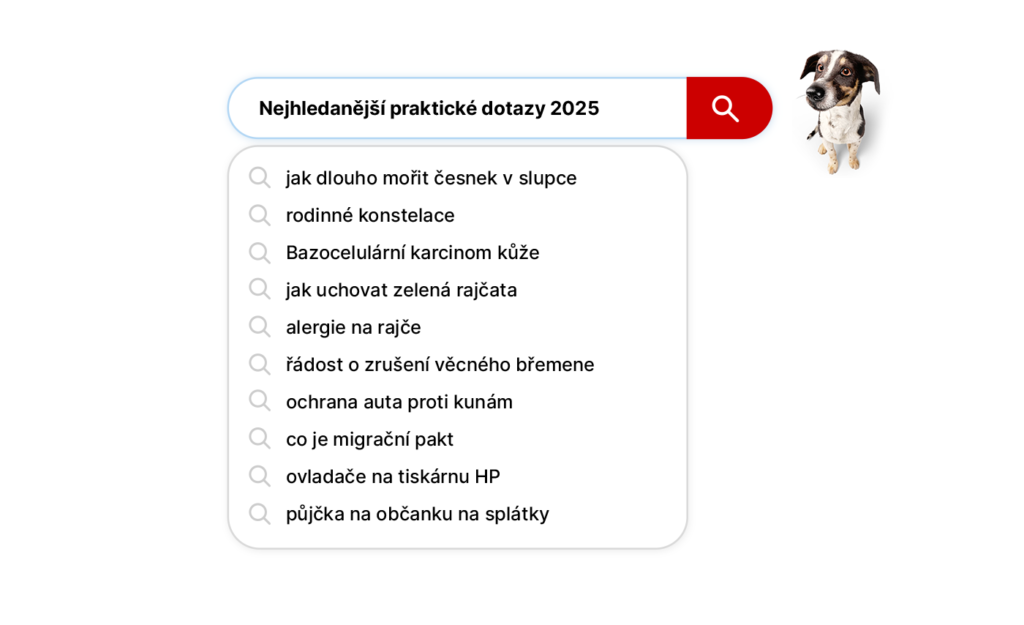Open suggestion "ochrana auta proti kunám"

(399, 402)
